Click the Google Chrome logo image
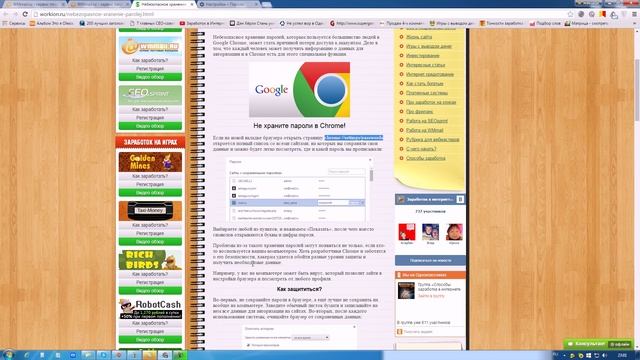The height and width of the screenshot is (360, 640). pyautogui.click(x=300, y=90)
